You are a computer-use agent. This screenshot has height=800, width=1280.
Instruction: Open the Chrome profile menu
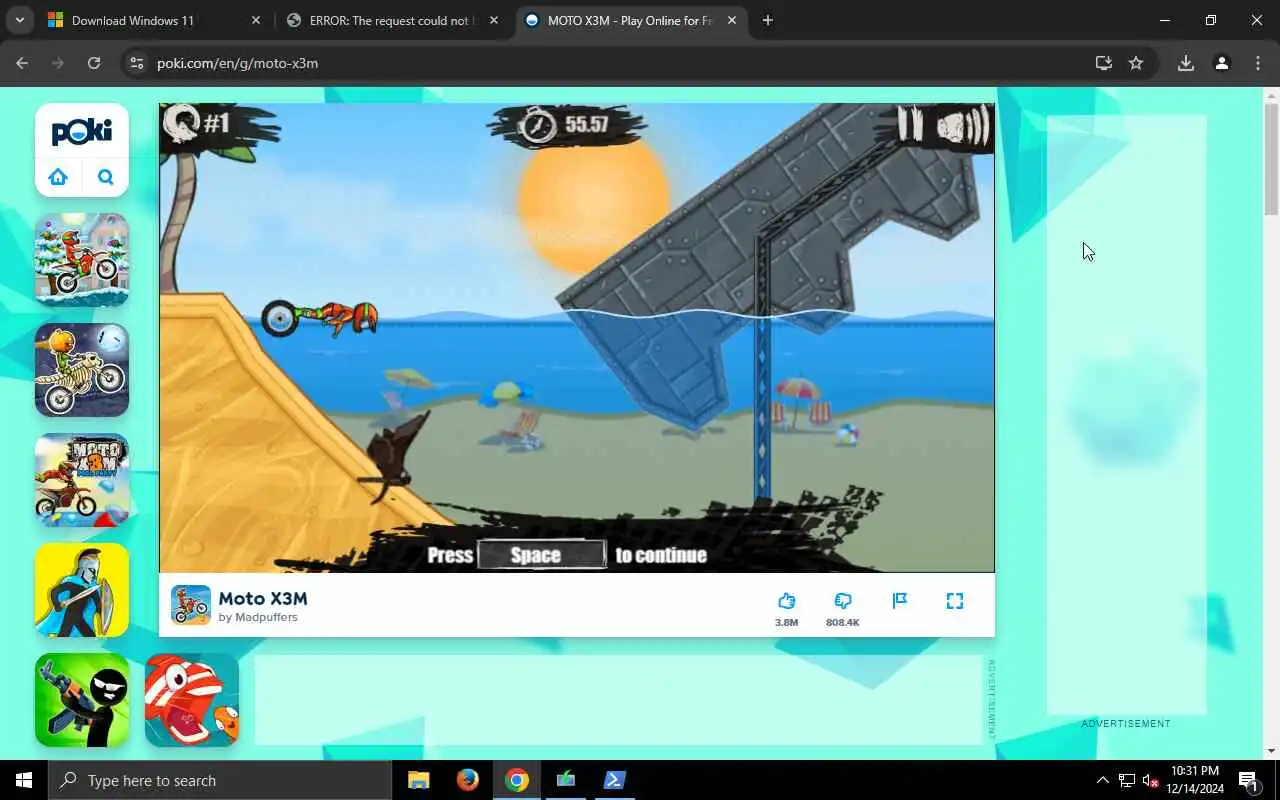coord(1221,63)
